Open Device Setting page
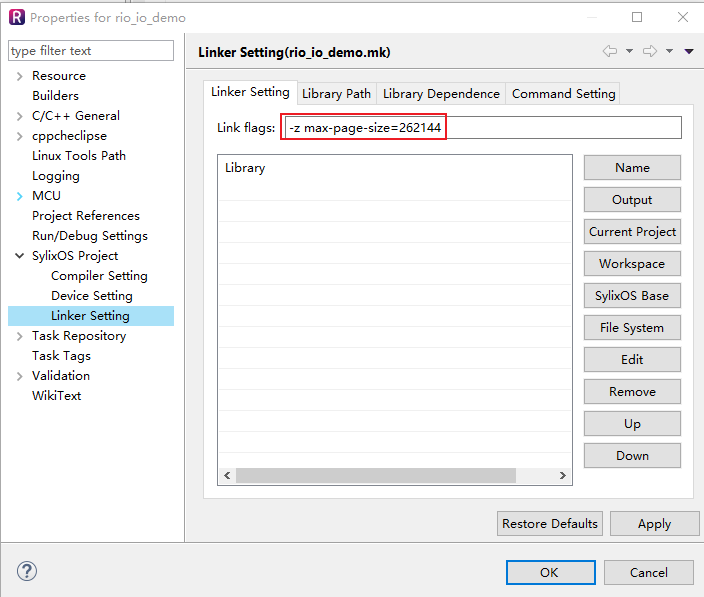704x597 pixels. pyautogui.click(x=92, y=296)
